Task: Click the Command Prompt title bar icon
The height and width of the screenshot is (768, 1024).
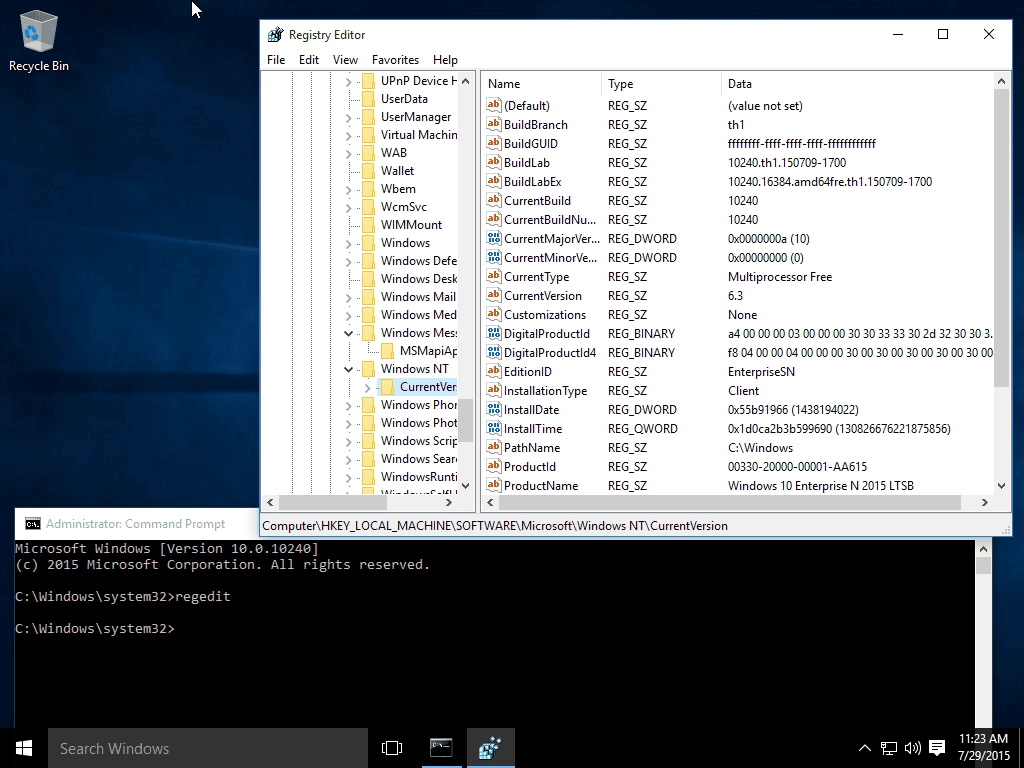Action: 33,524
